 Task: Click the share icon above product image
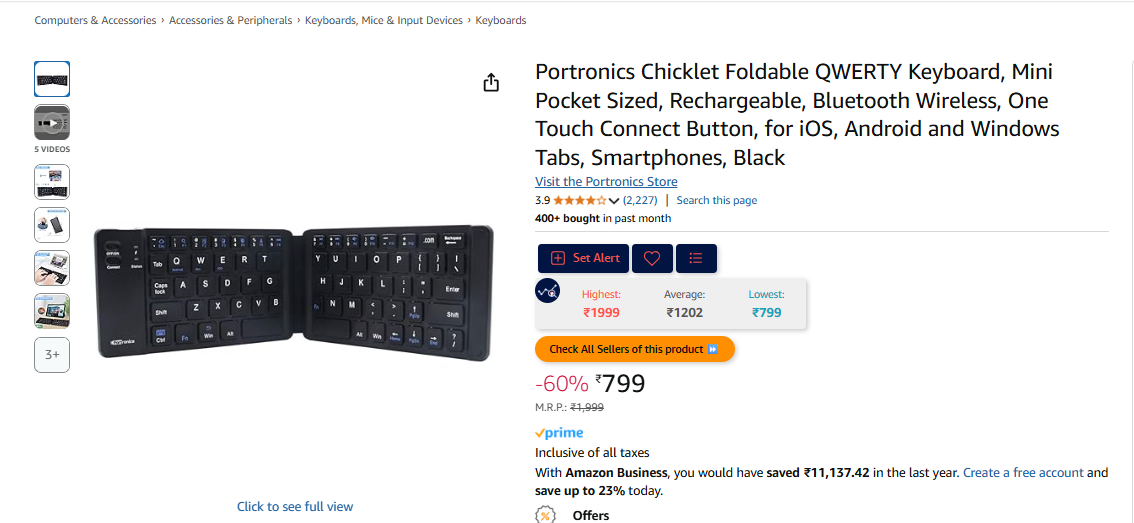[x=491, y=82]
